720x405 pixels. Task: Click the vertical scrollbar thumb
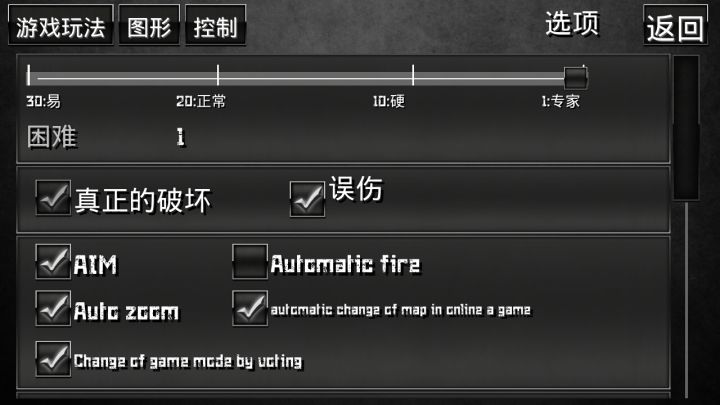(x=686, y=128)
